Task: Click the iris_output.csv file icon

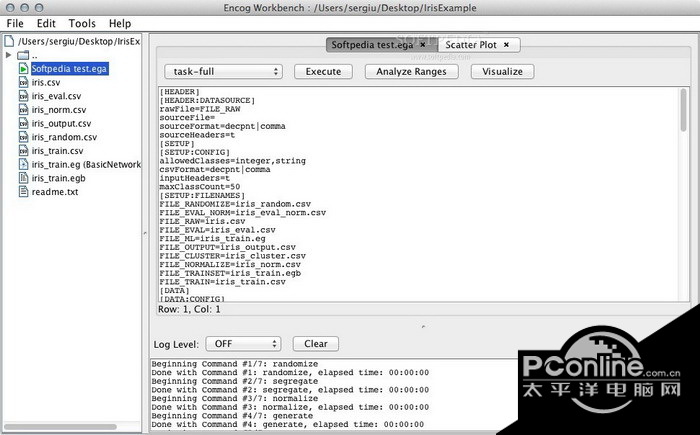Action: pyautogui.click(x=24, y=123)
